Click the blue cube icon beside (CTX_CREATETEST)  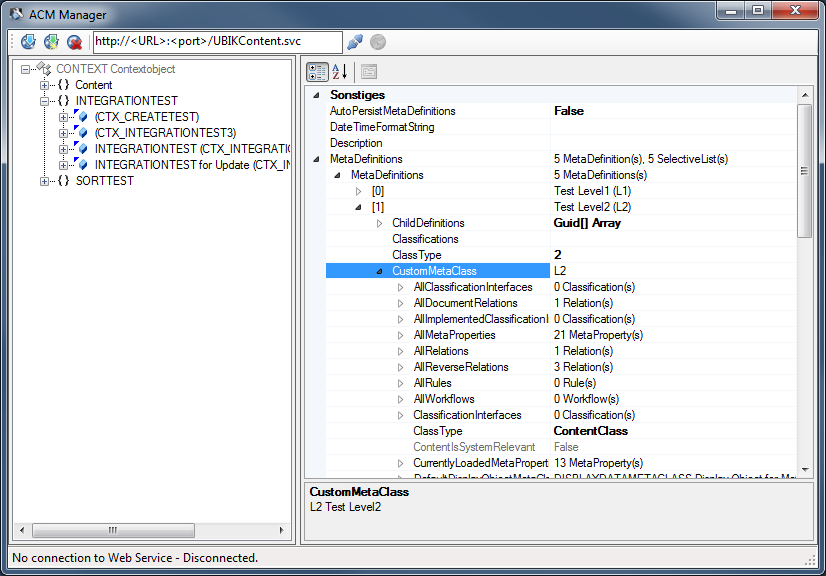pyautogui.click(x=82, y=117)
